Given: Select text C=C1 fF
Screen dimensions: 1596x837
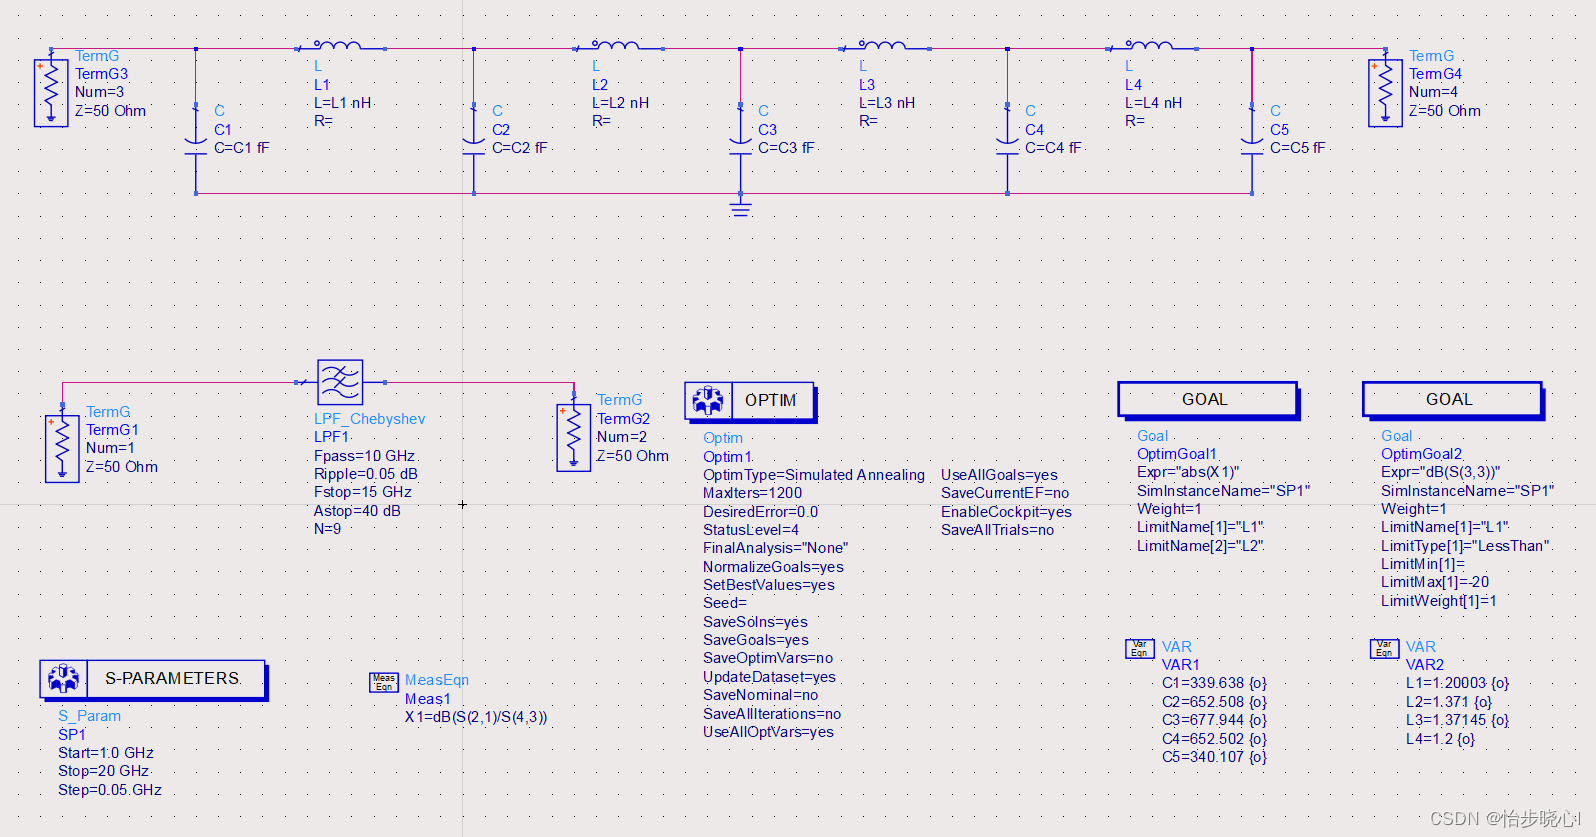Looking at the screenshot, I should (x=242, y=148).
